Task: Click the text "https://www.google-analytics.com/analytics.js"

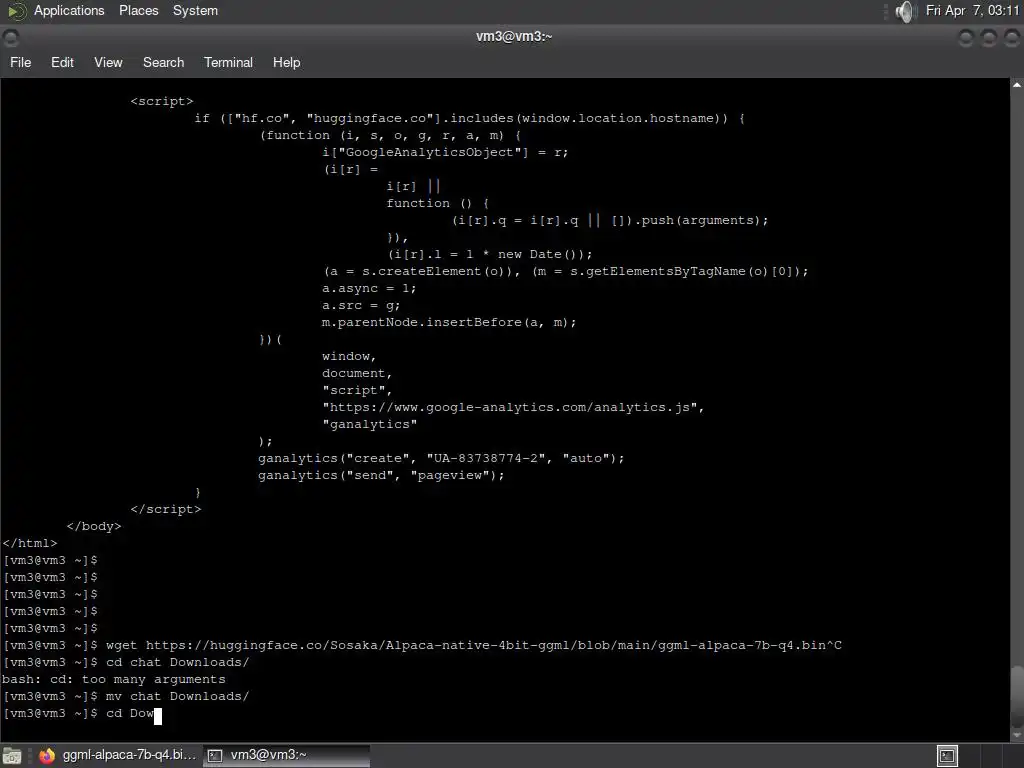Action: [509, 408]
